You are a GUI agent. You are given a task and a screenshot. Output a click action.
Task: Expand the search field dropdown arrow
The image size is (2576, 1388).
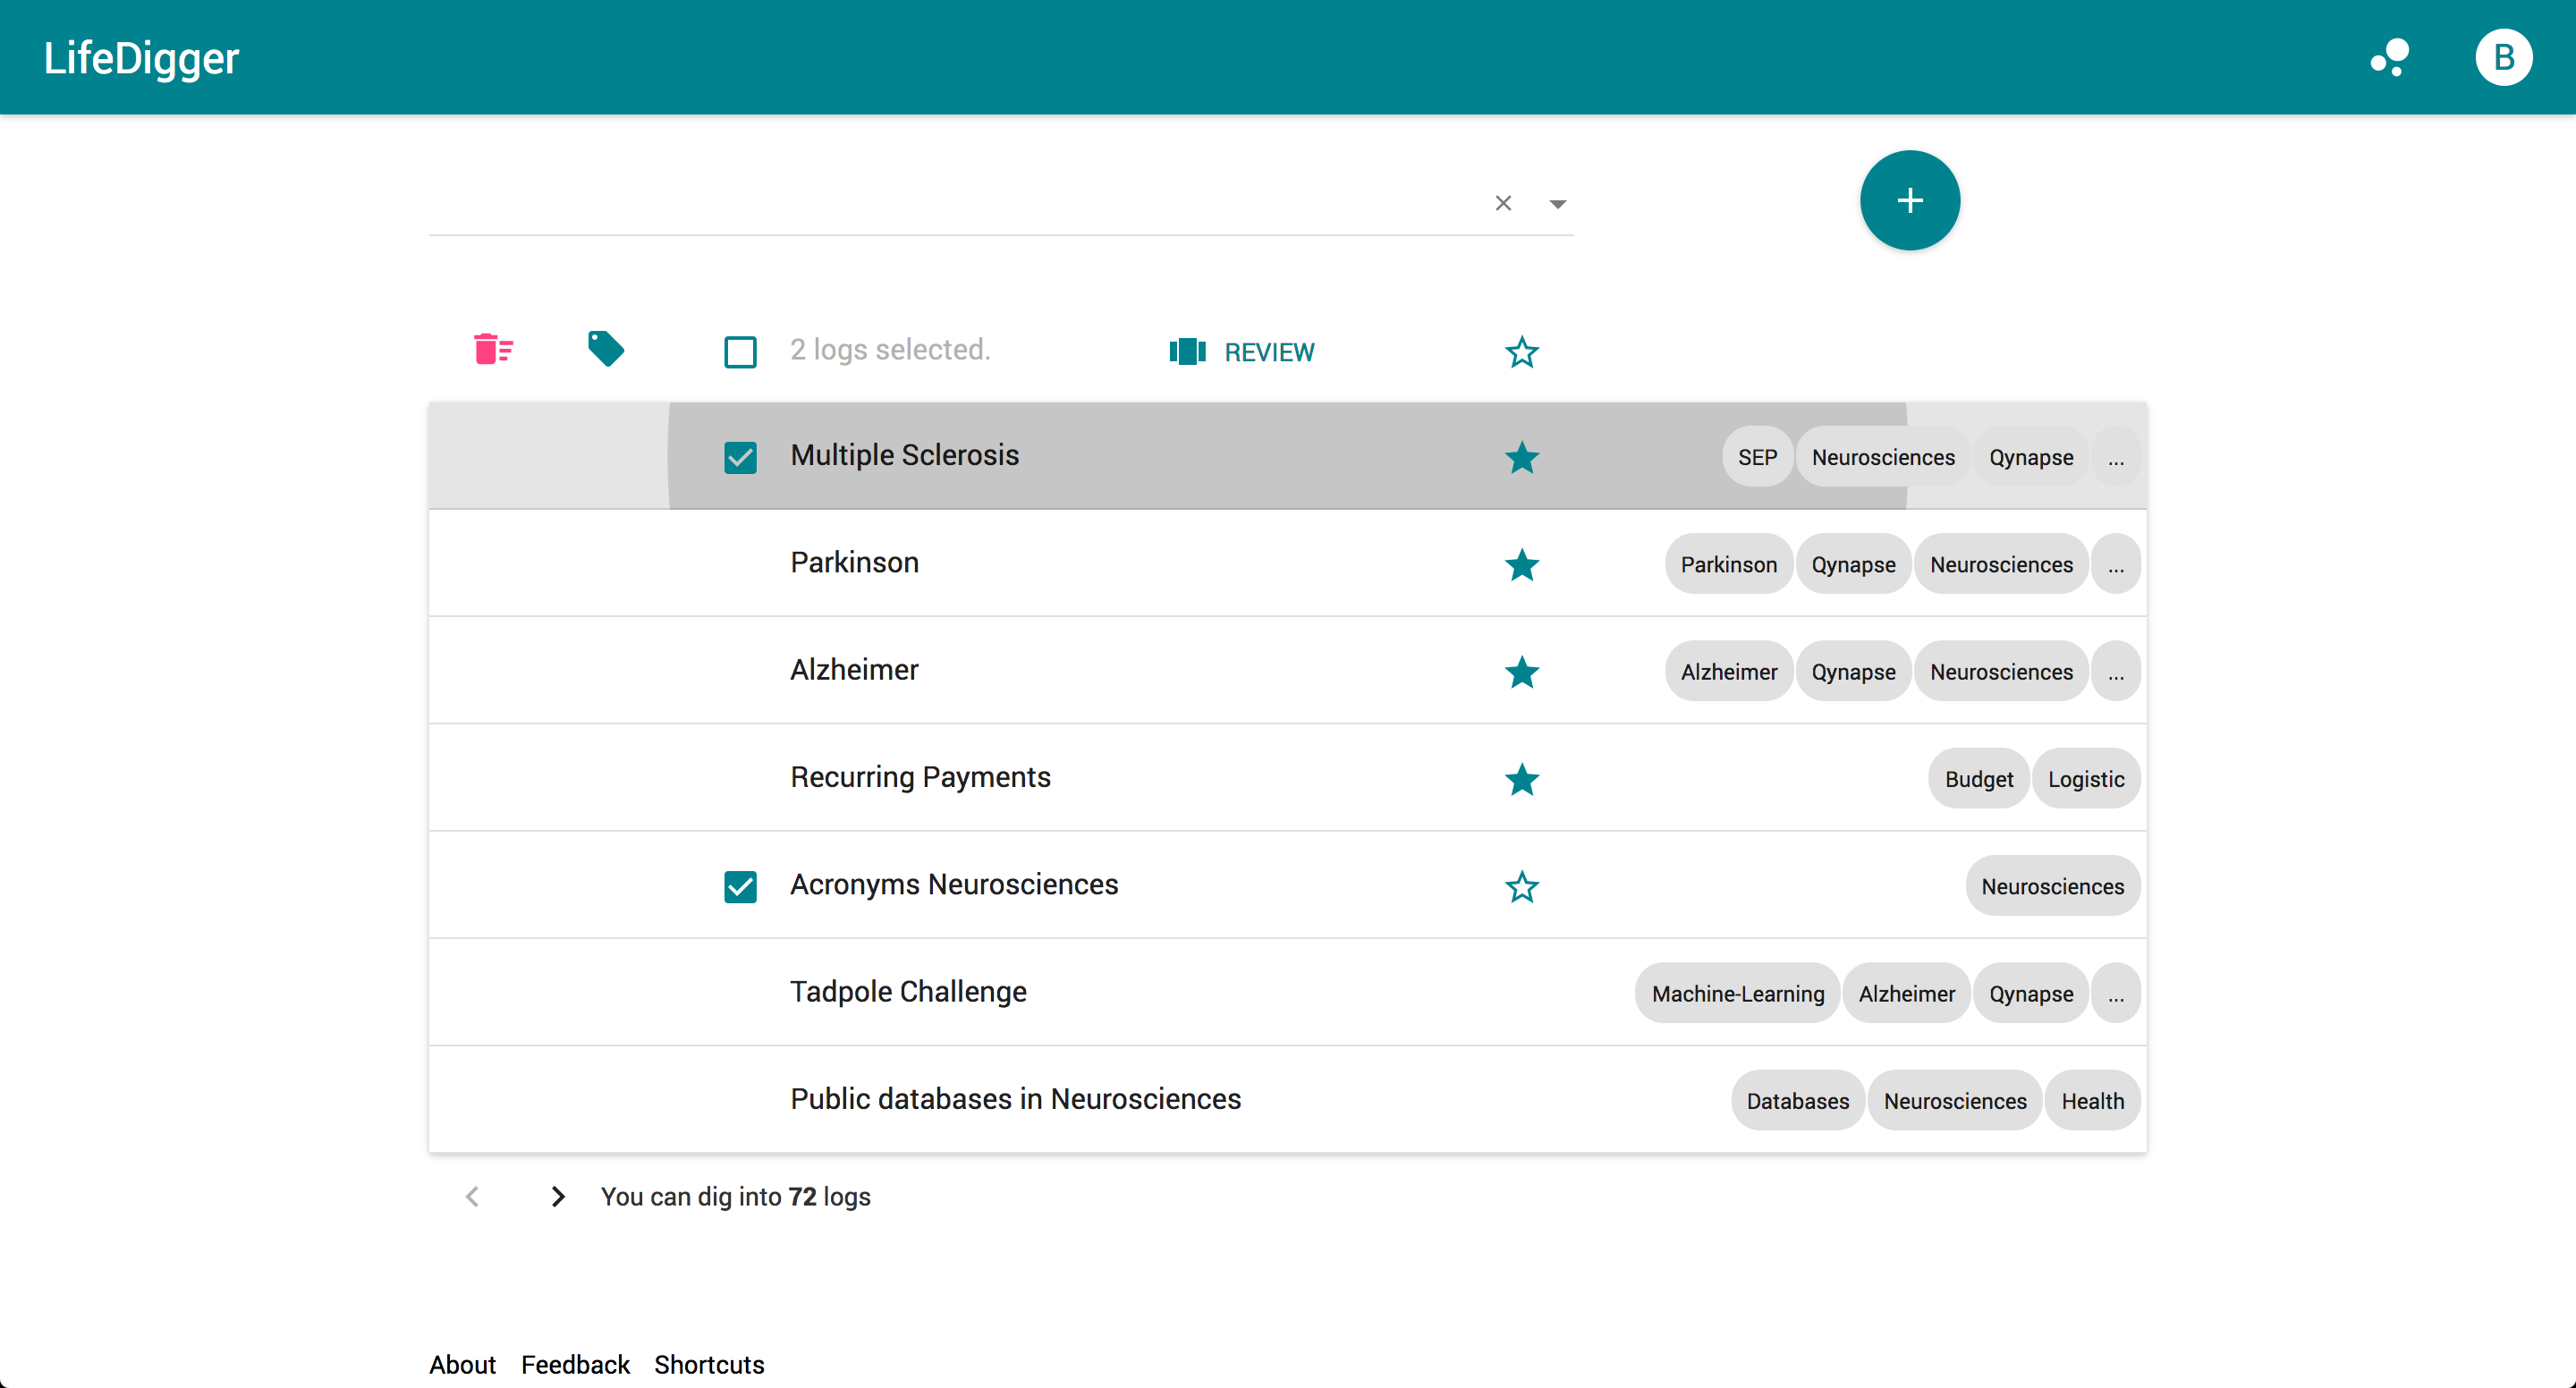coord(1557,204)
